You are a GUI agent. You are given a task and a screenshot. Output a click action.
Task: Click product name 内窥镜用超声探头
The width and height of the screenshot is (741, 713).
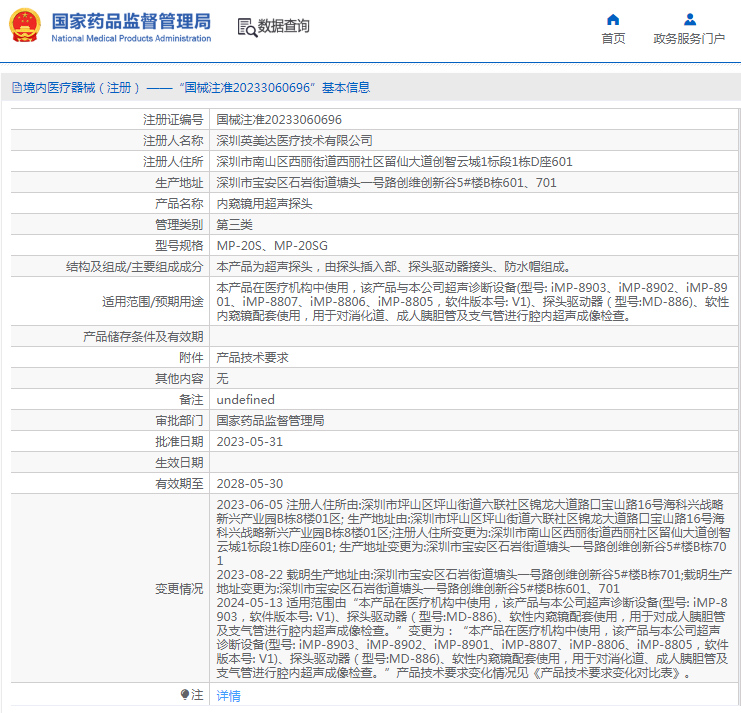coord(264,204)
